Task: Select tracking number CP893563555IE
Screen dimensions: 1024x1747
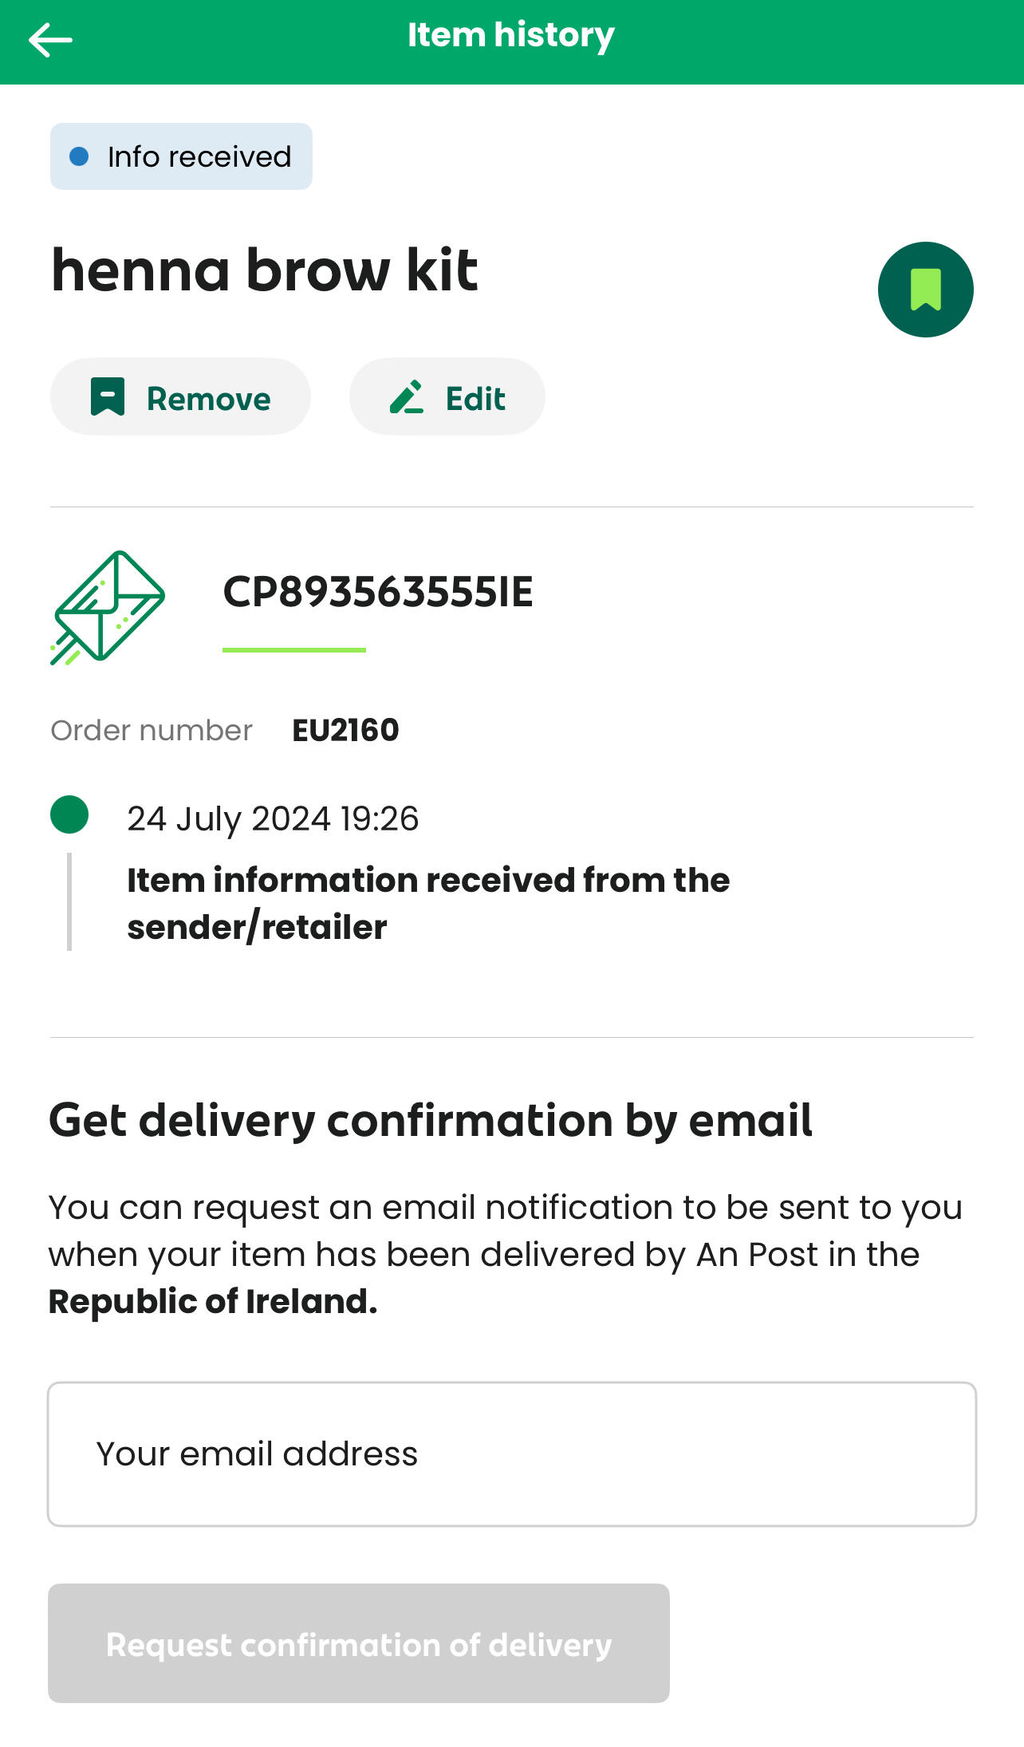Action: (378, 592)
